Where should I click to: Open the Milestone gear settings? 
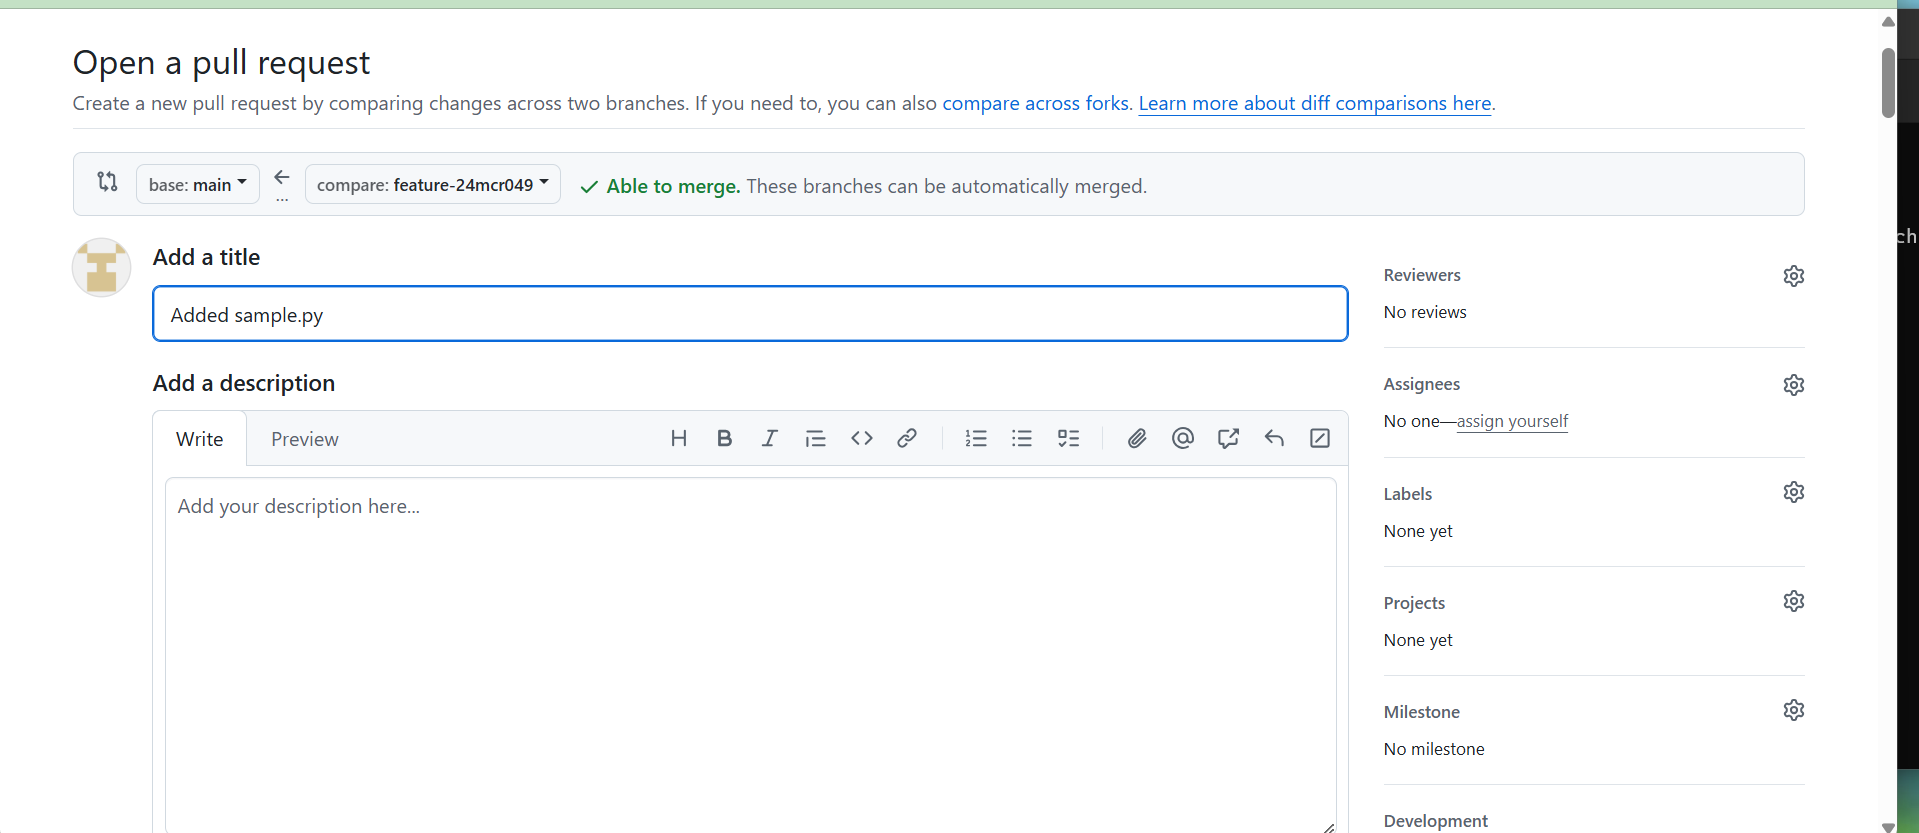tap(1794, 710)
